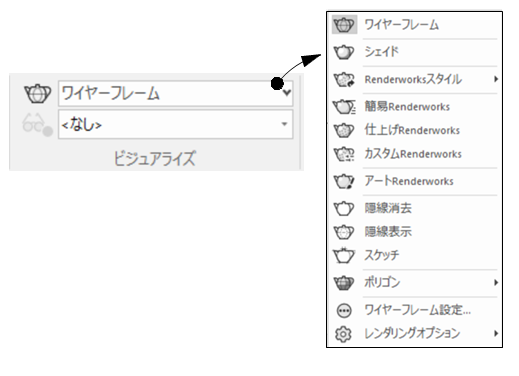The width and height of the screenshot is (519, 376).
Task: Click the 簡易Renderworks teapot icon
Action: coord(344,107)
